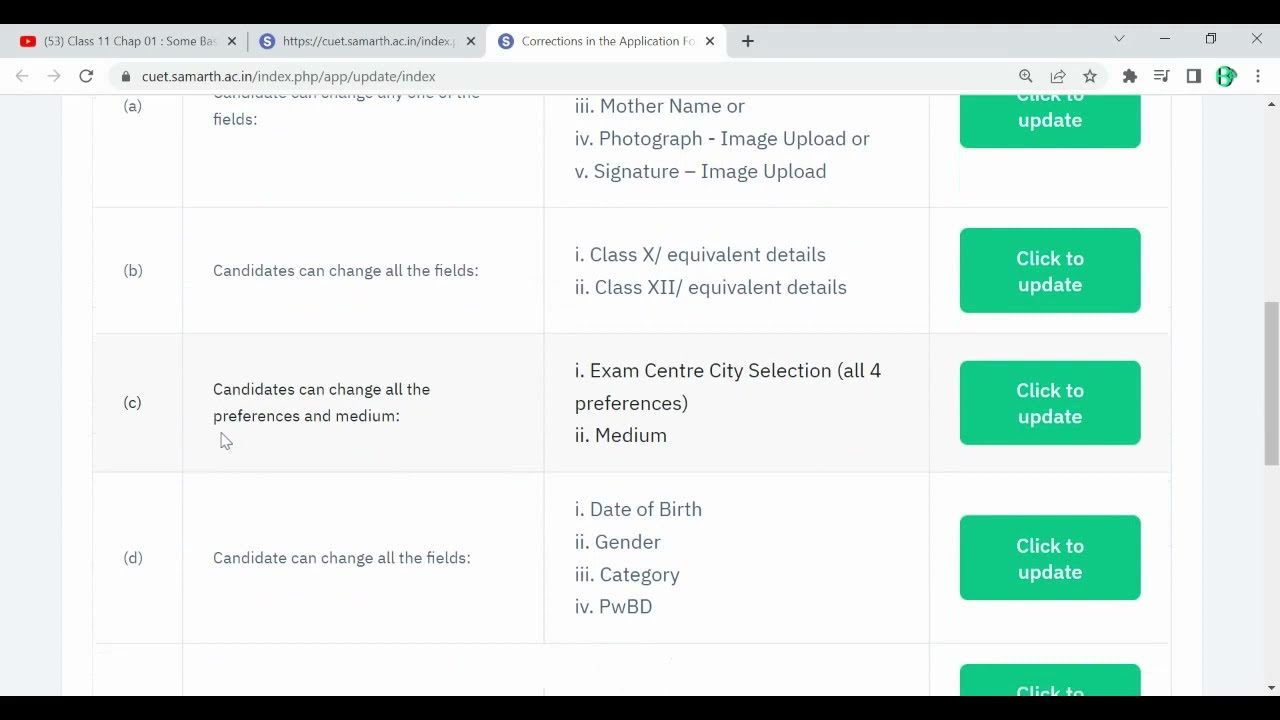Click the '(a)' row label
Screen dimensions: 1280x720
tap(133, 106)
